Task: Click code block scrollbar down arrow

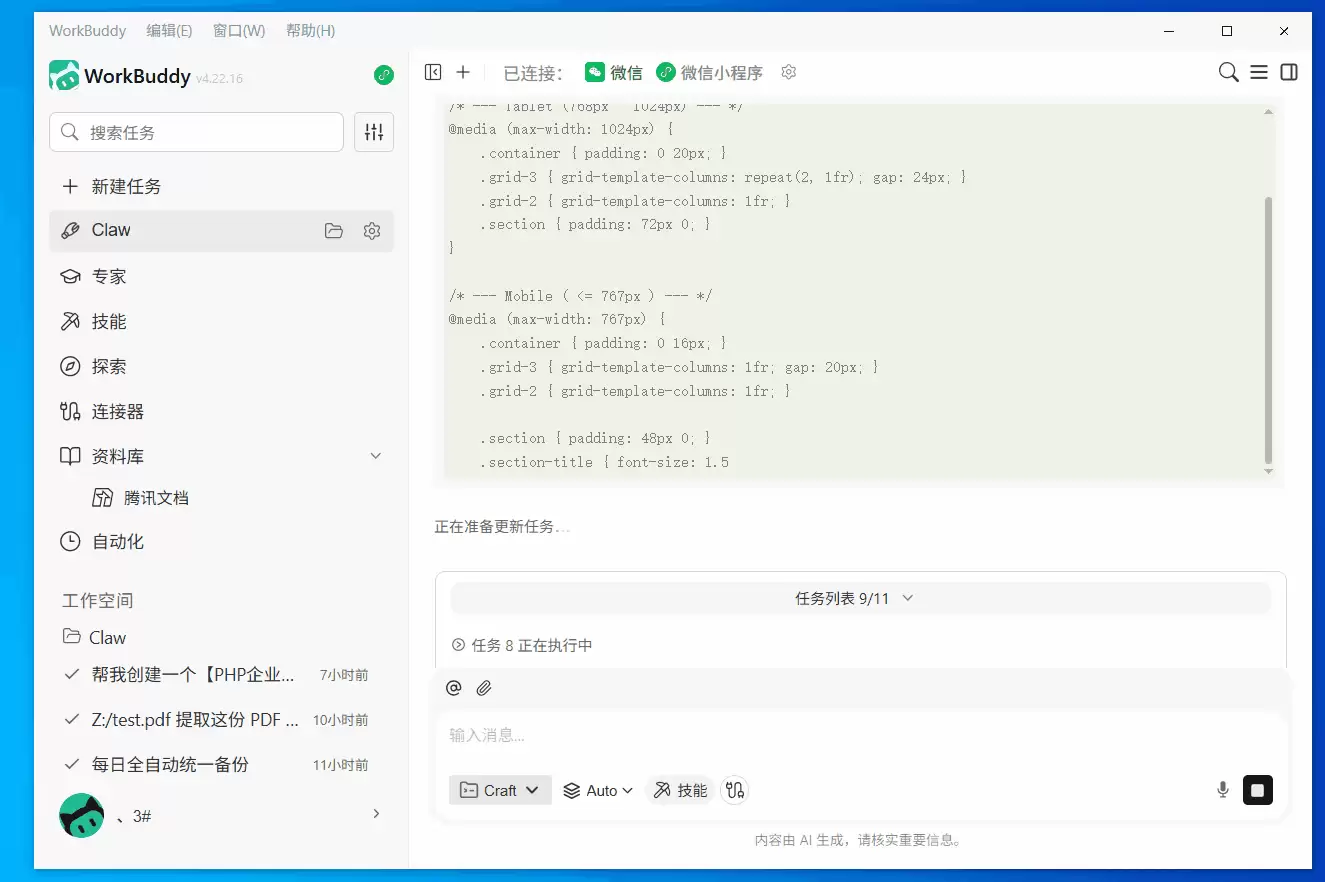Action: [x=1269, y=471]
